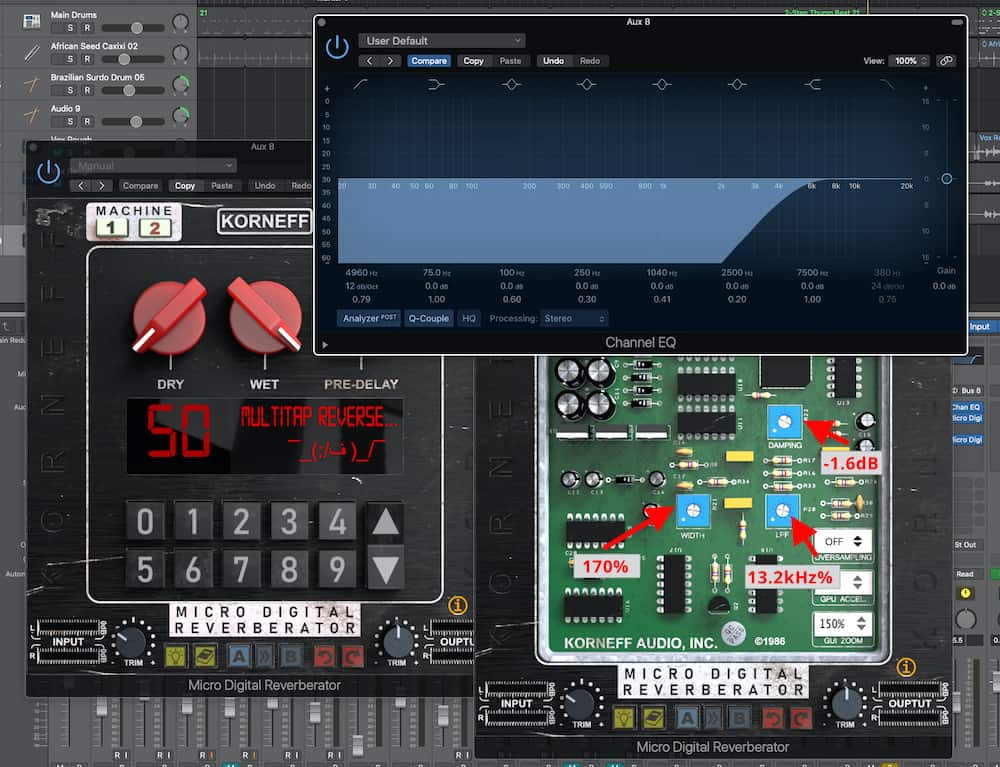Click previous preset arrow in the reverb header
The image size is (1000, 767).
click(80, 186)
